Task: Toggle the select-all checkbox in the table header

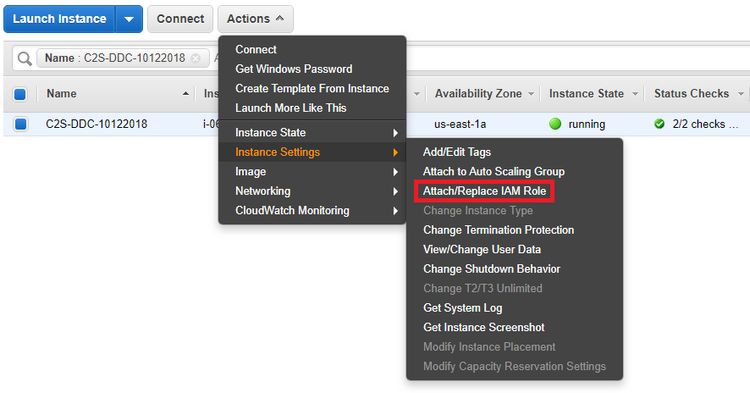Action: tap(20, 94)
